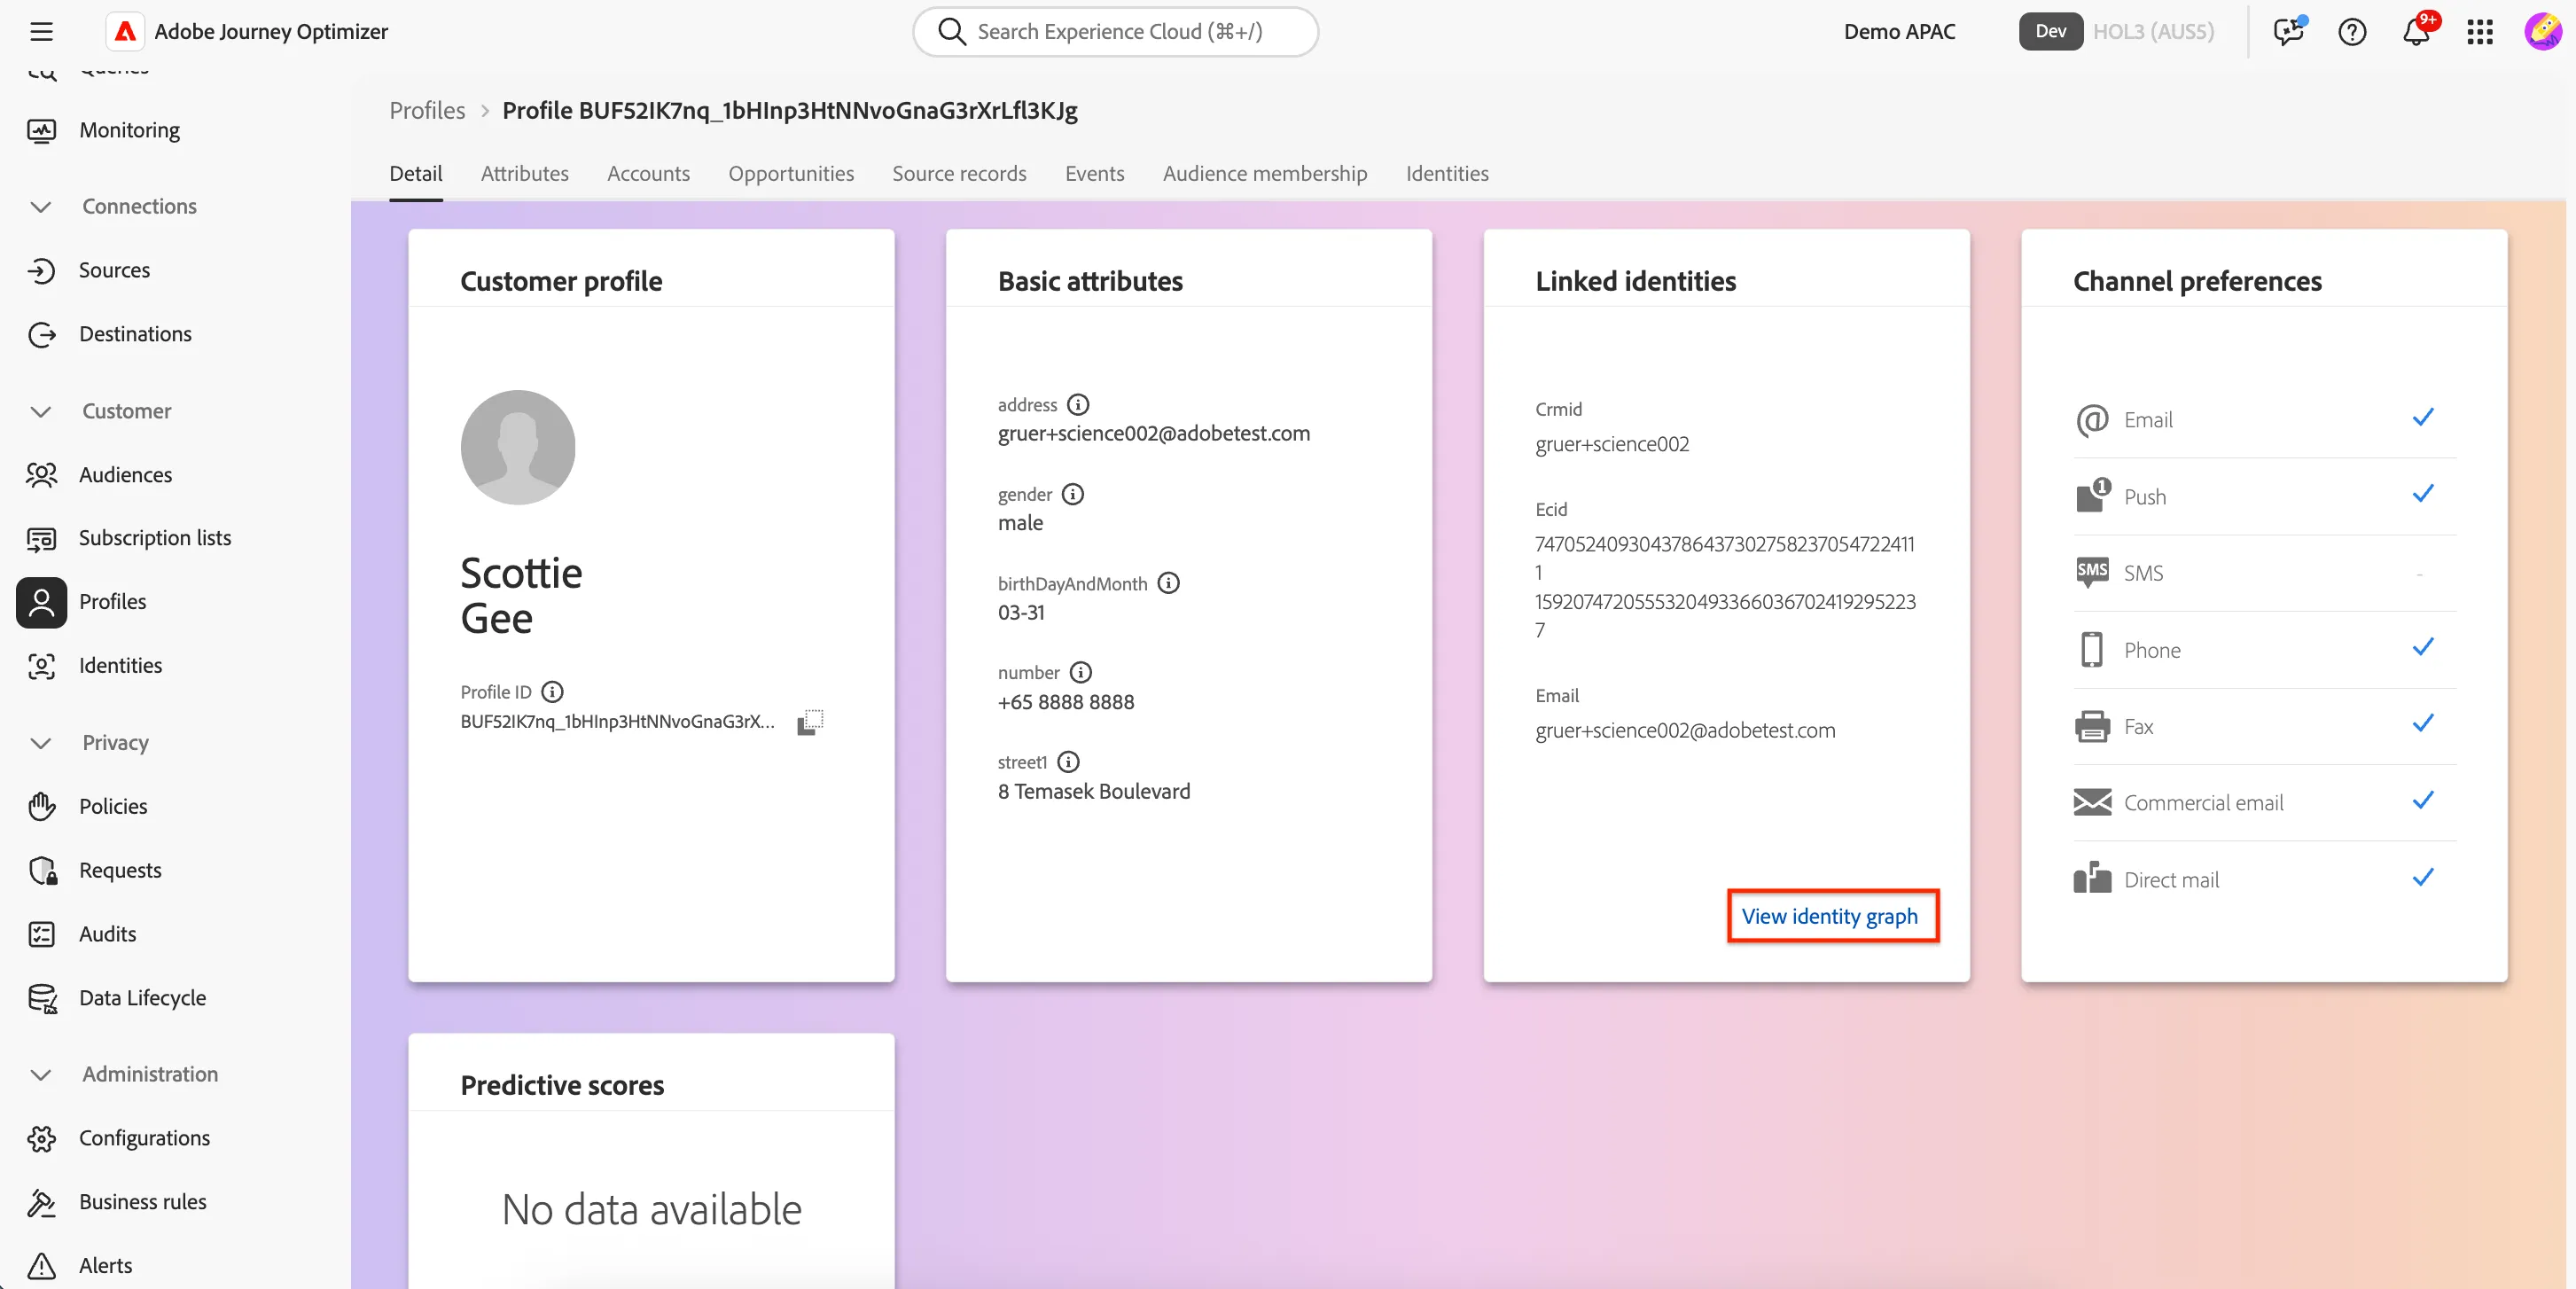
Task: Collapse the Customer section
Action: [41, 411]
